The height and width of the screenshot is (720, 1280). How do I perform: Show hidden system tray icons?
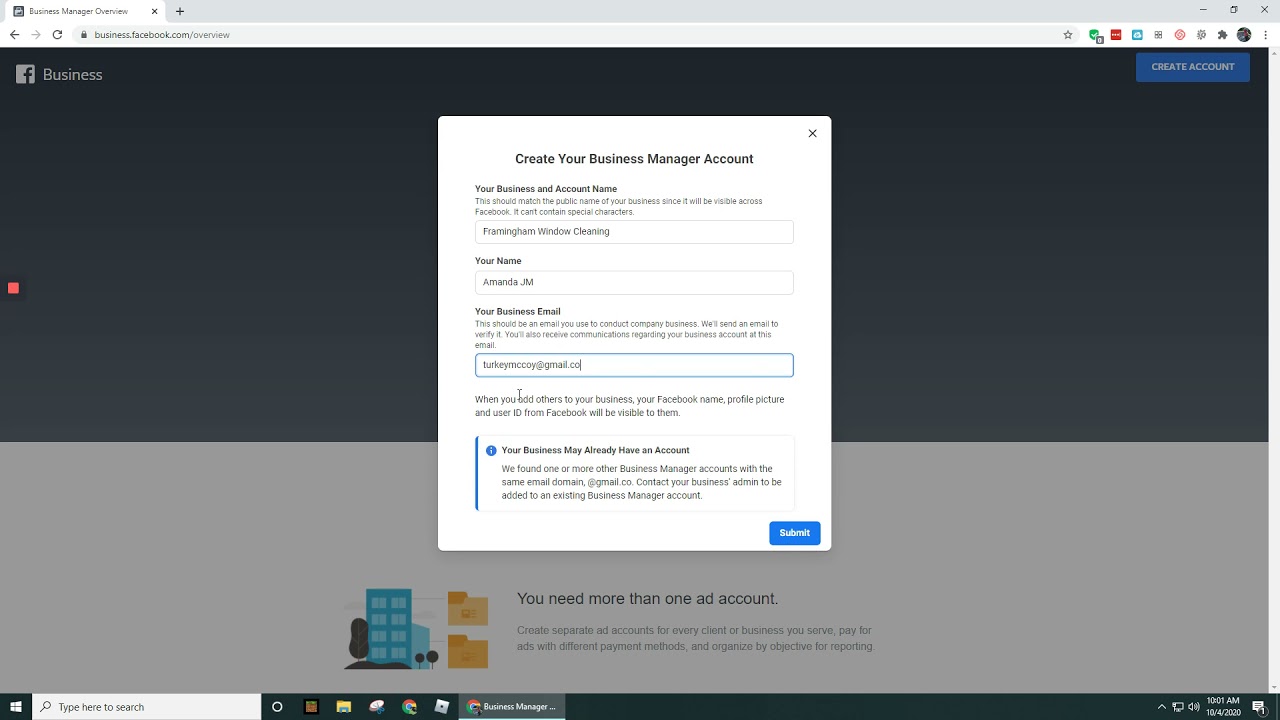click(x=1161, y=707)
